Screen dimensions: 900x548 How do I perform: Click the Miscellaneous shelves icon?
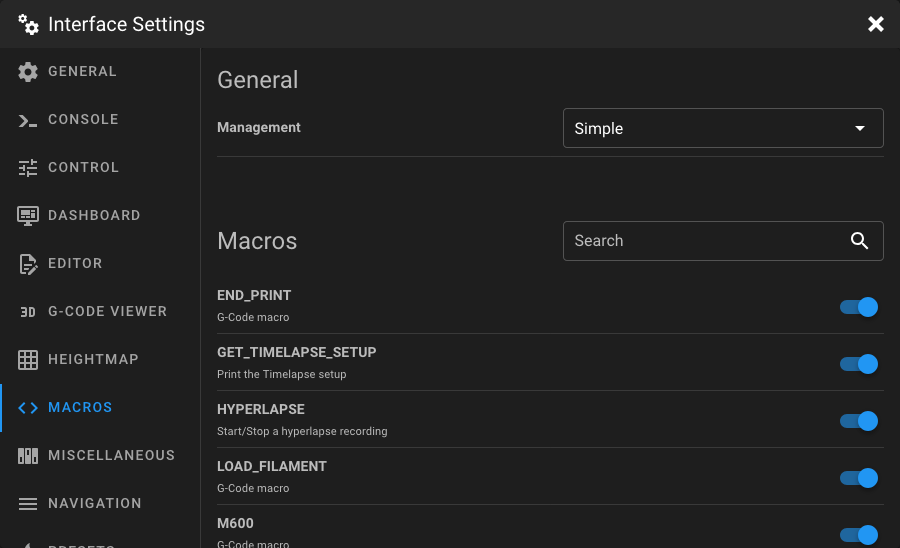pos(28,456)
